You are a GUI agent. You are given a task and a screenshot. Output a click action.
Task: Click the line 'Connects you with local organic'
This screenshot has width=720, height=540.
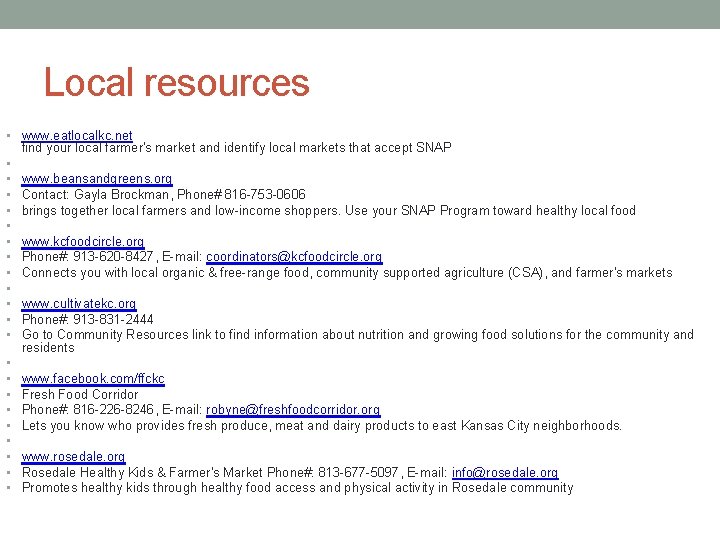pyautogui.click(x=347, y=272)
